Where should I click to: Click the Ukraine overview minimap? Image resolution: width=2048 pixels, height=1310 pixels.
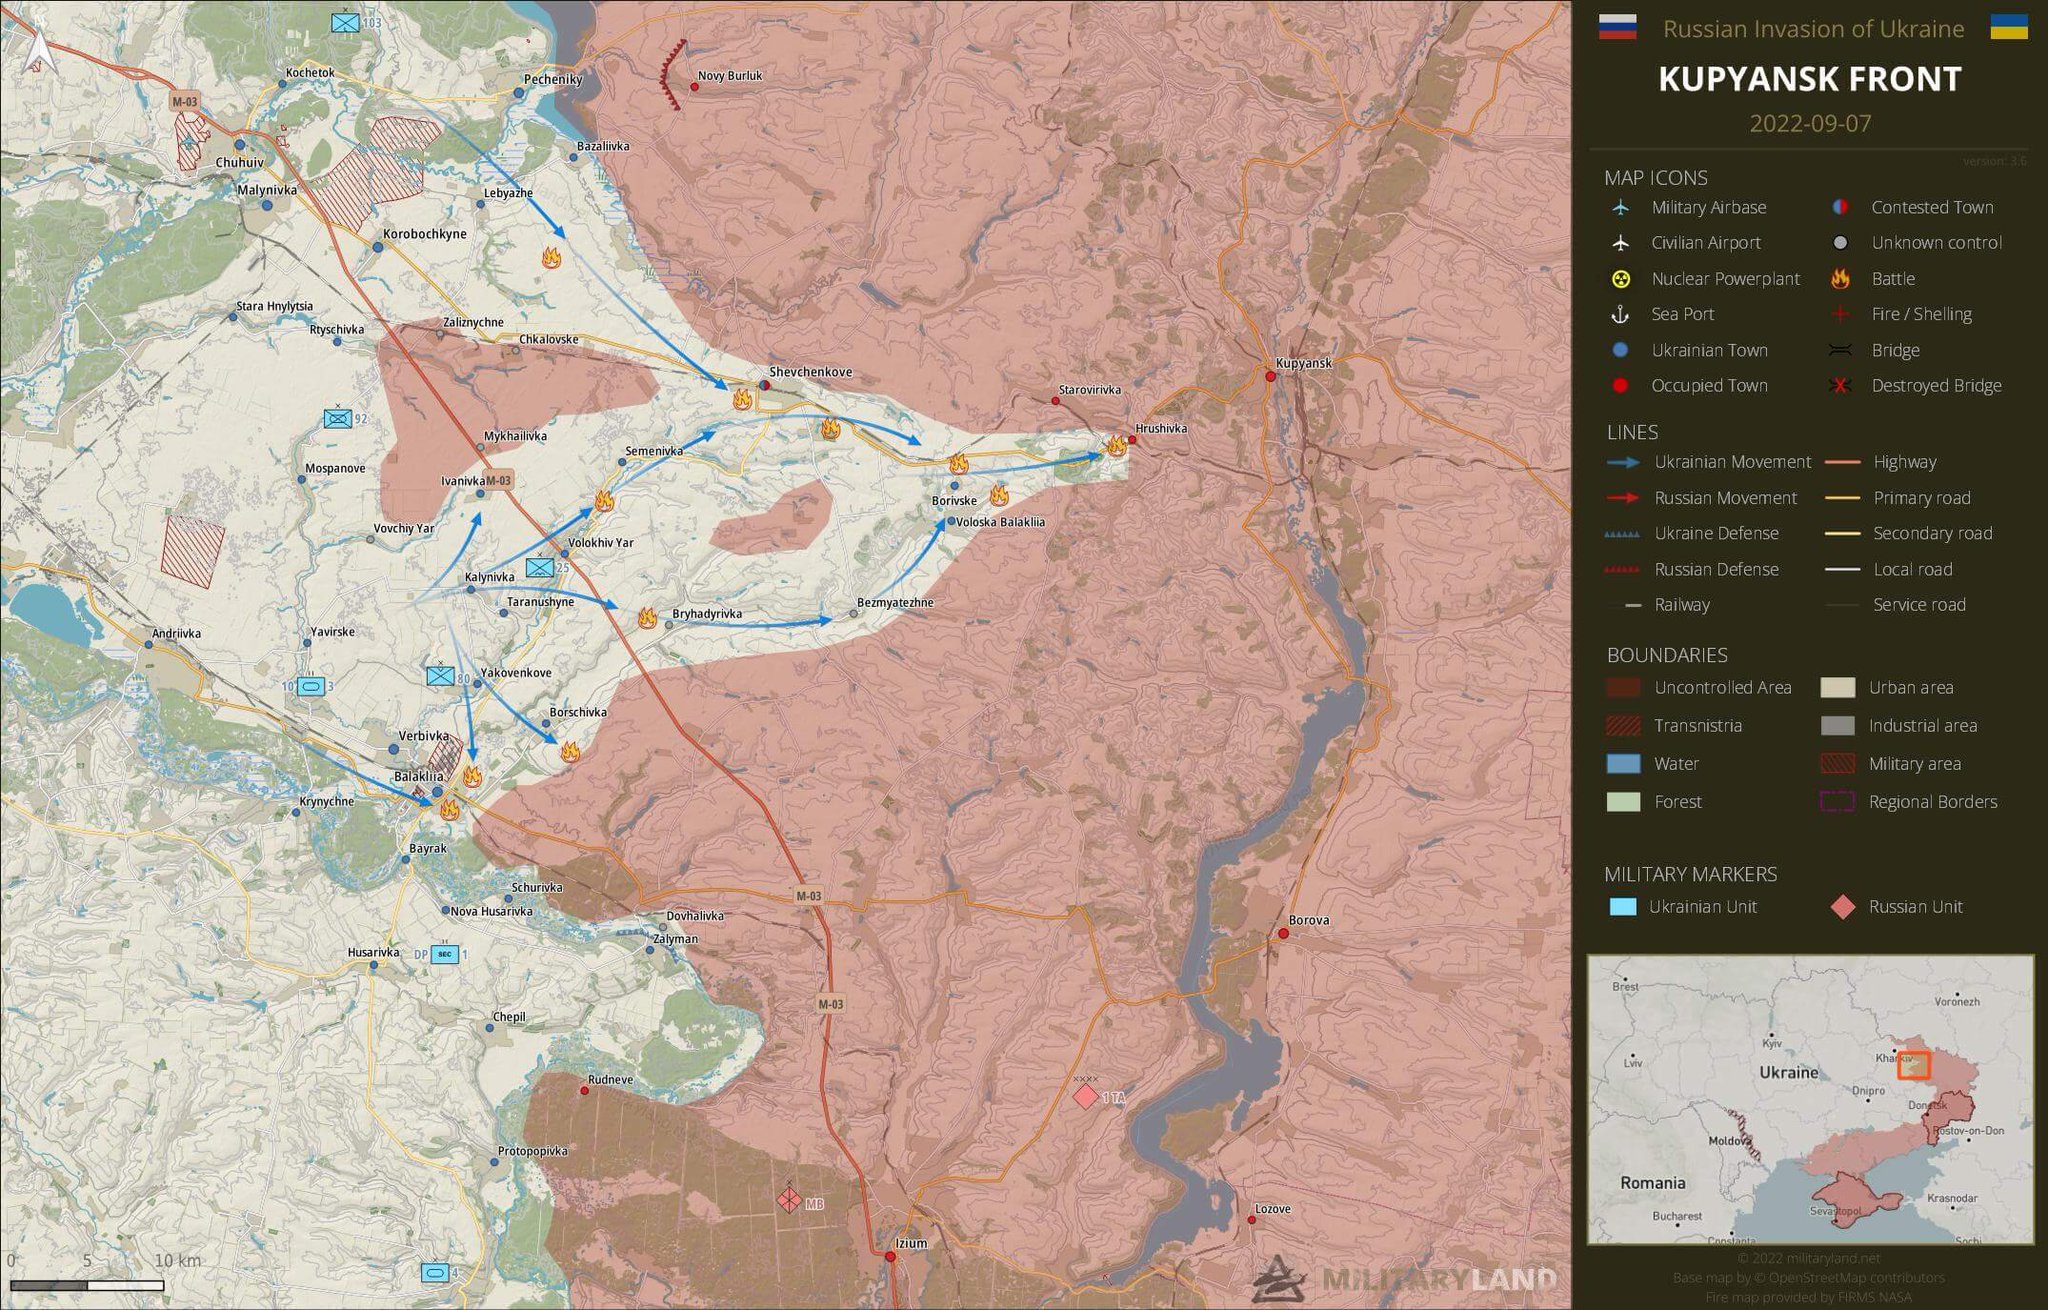point(1810,1099)
